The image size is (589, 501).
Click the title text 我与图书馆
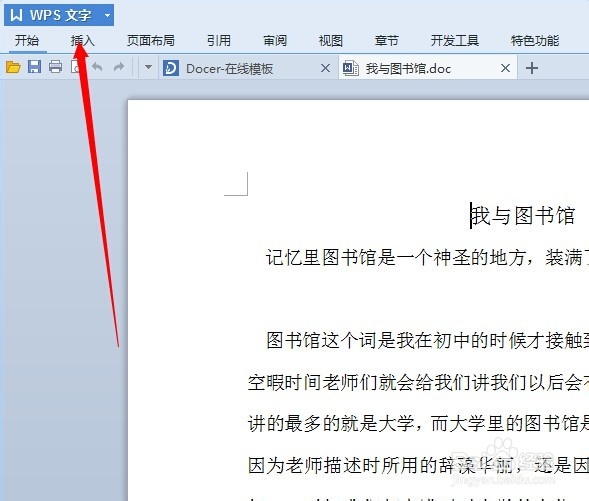[523, 216]
